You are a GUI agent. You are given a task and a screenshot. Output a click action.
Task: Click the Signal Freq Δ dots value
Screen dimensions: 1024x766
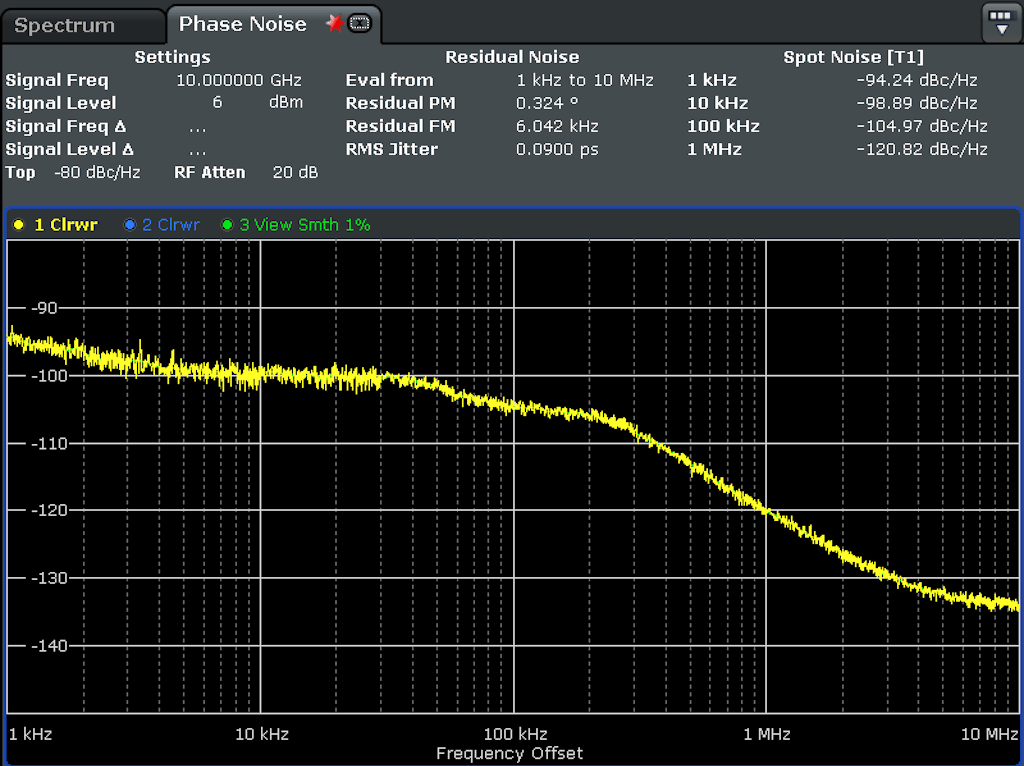tap(197, 126)
